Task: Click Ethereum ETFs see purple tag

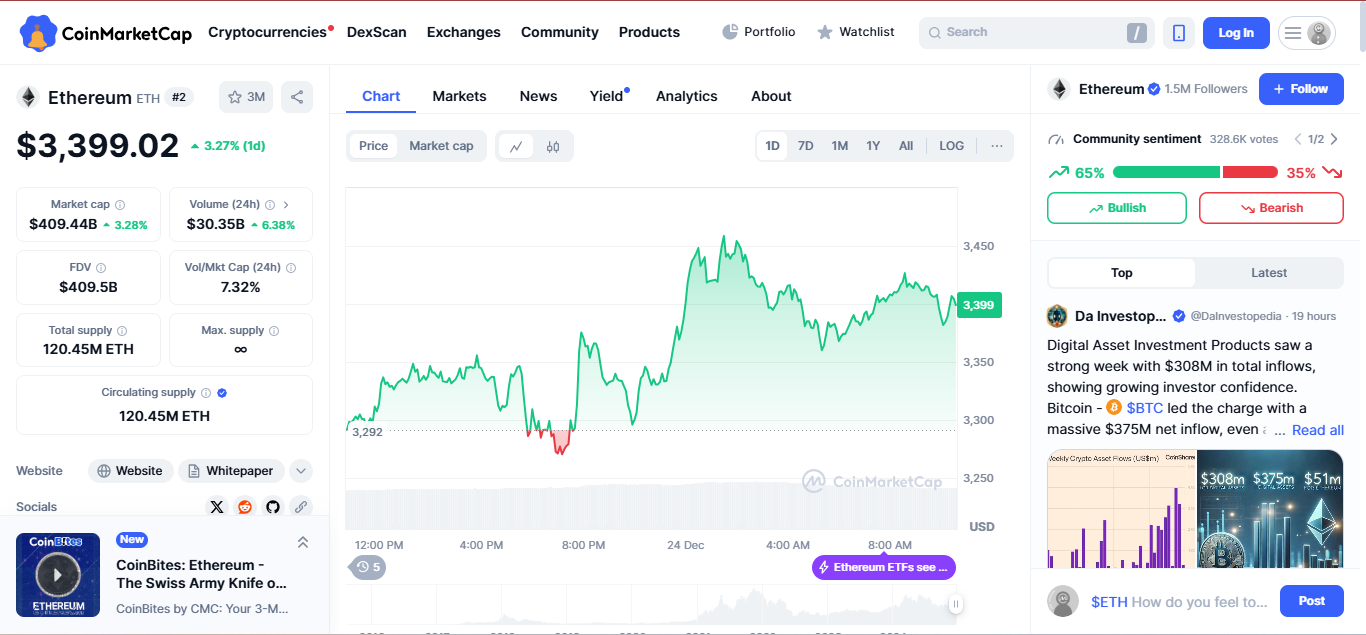Action: (x=884, y=567)
